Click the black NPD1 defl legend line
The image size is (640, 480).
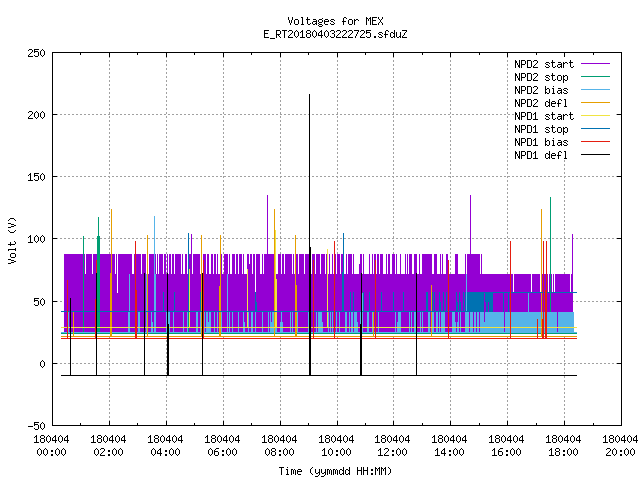click(x=595, y=155)
